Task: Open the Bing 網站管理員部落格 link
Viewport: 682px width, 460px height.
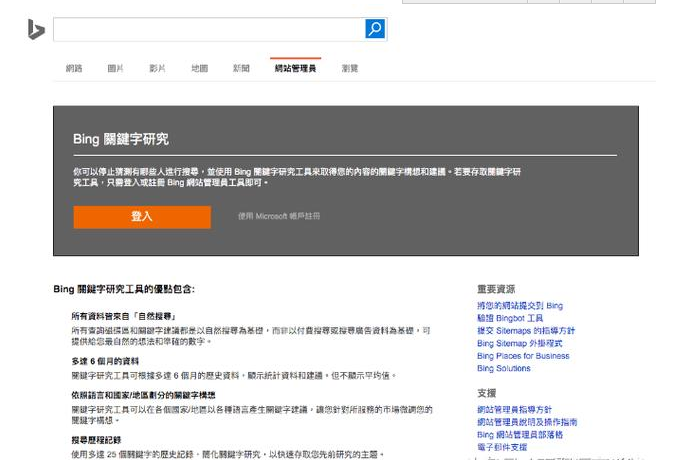Action: [x=520, y=435]
